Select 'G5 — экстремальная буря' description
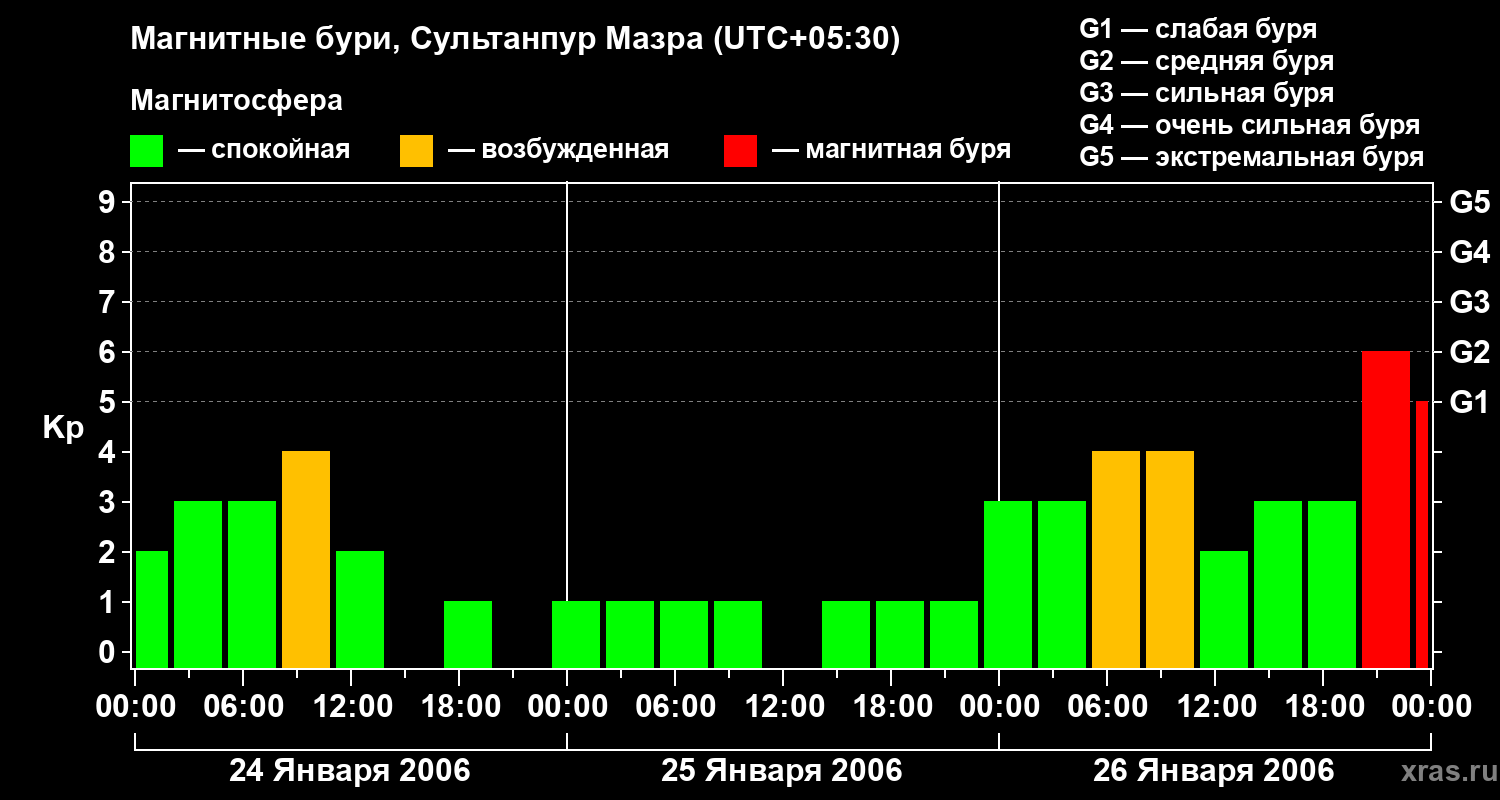This screenshot has width=1500, height=800. click(x=1252, y=158)
